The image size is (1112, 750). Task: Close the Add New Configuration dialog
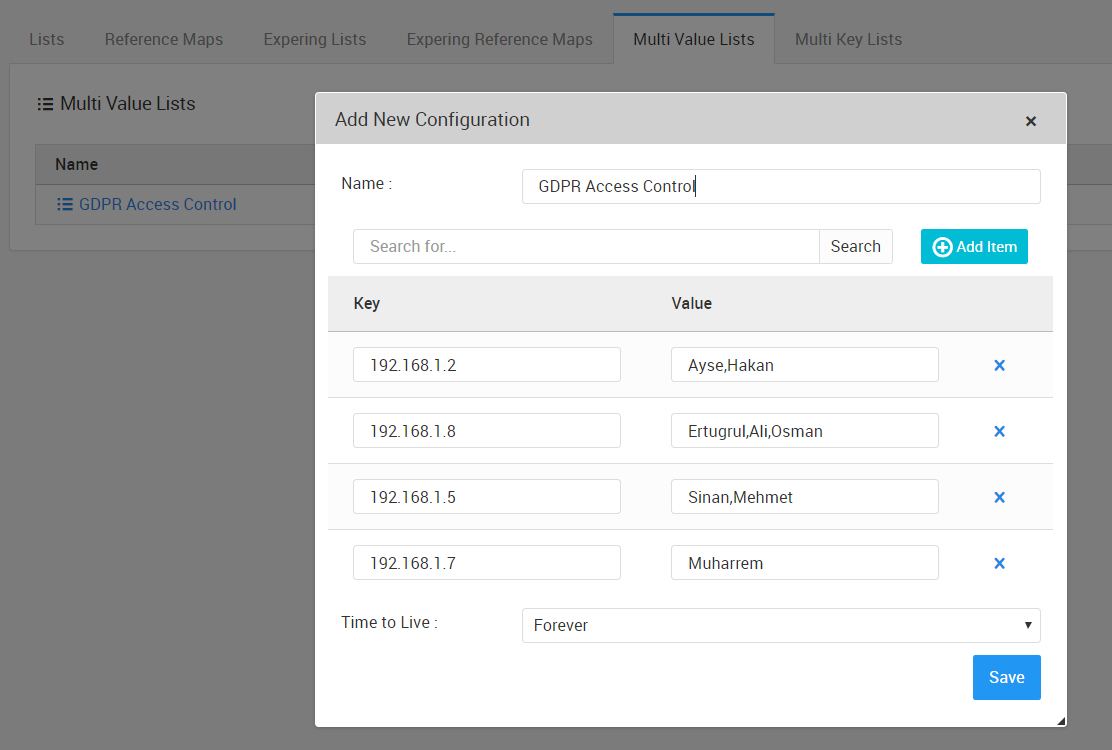pyautogui.click(x=1030, y=121)
